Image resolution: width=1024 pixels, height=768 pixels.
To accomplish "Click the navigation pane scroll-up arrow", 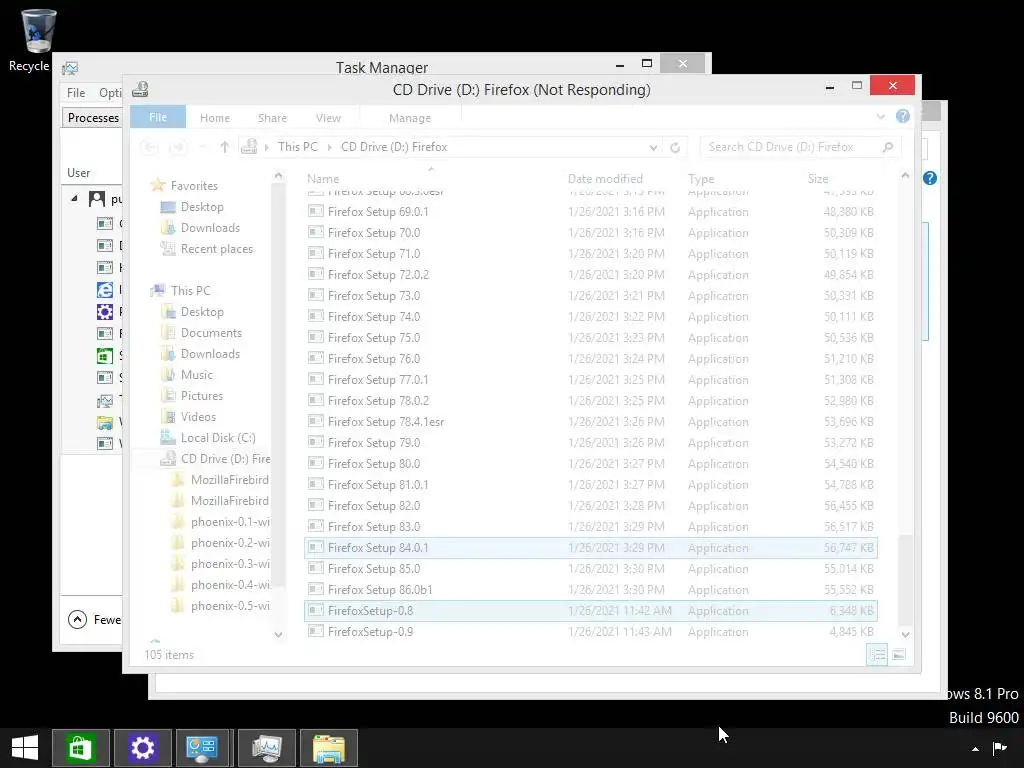I will 278,176.
